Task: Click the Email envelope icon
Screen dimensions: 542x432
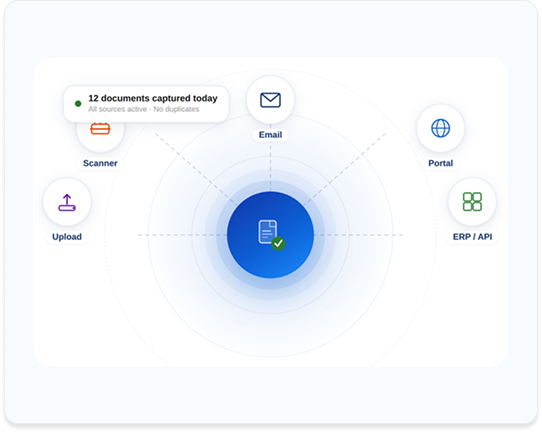Action: tap(270, 100)
